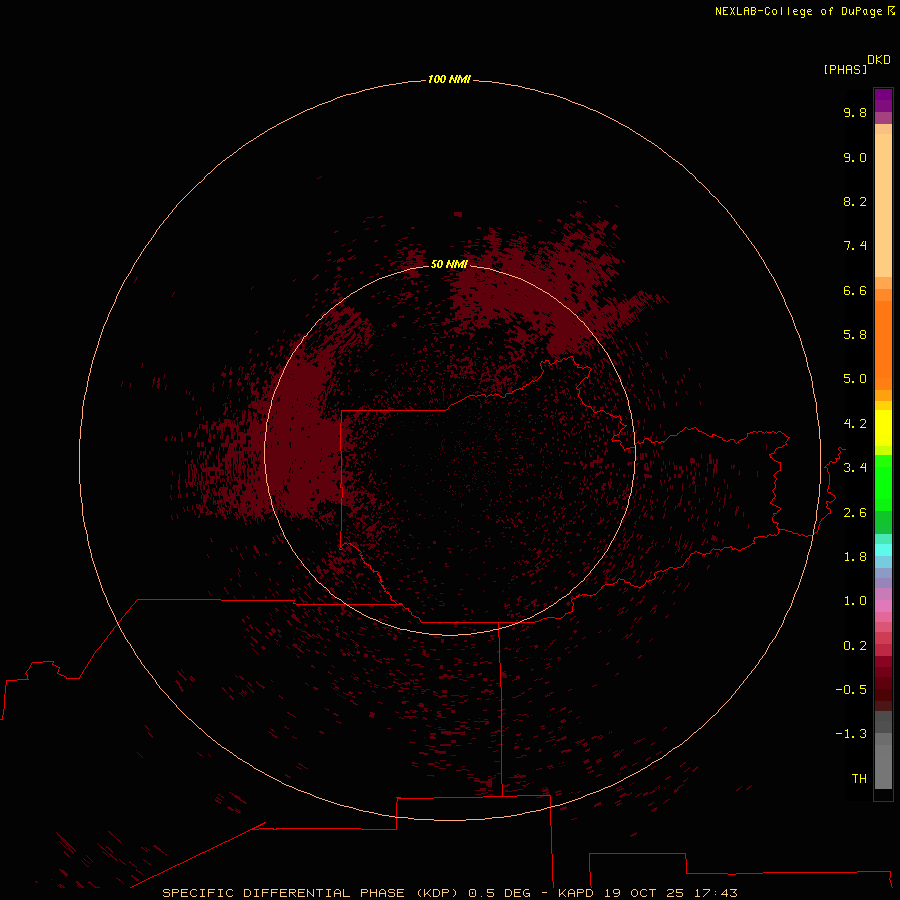Click the 4.2 legend value
This screenshot has height=900, width=900.
tap(855, 424)
